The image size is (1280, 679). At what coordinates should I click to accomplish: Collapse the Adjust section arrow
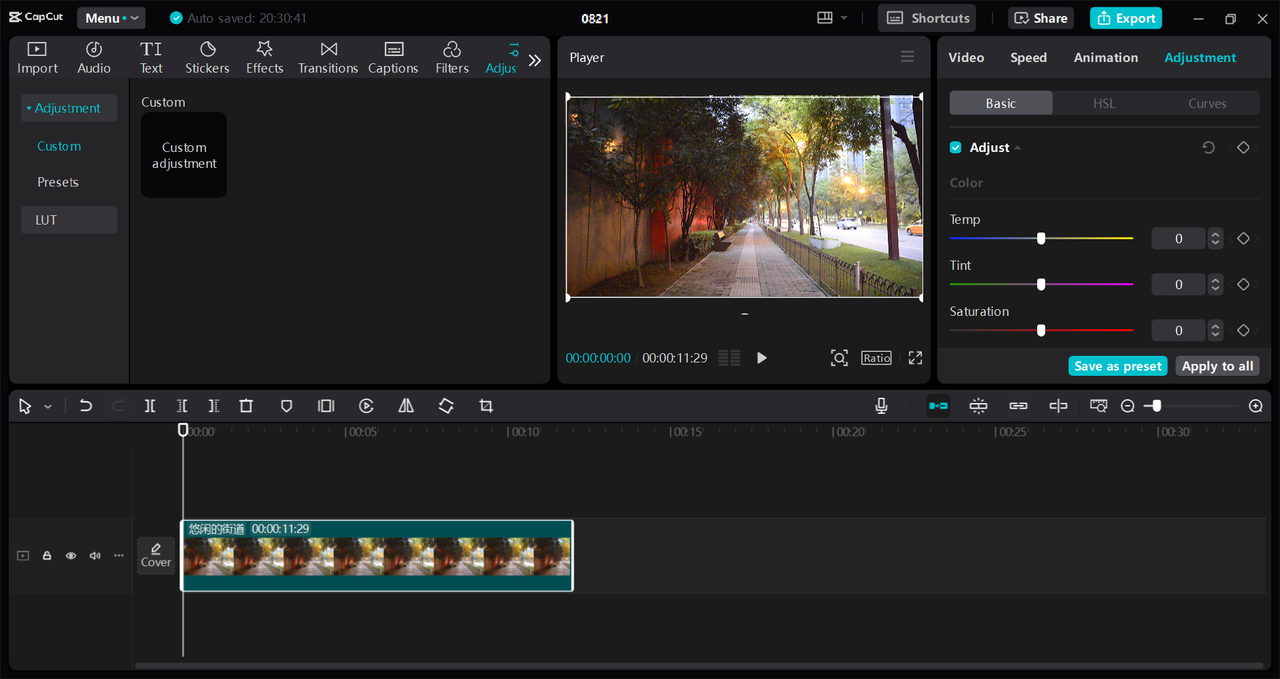[x=1018, y=148]
